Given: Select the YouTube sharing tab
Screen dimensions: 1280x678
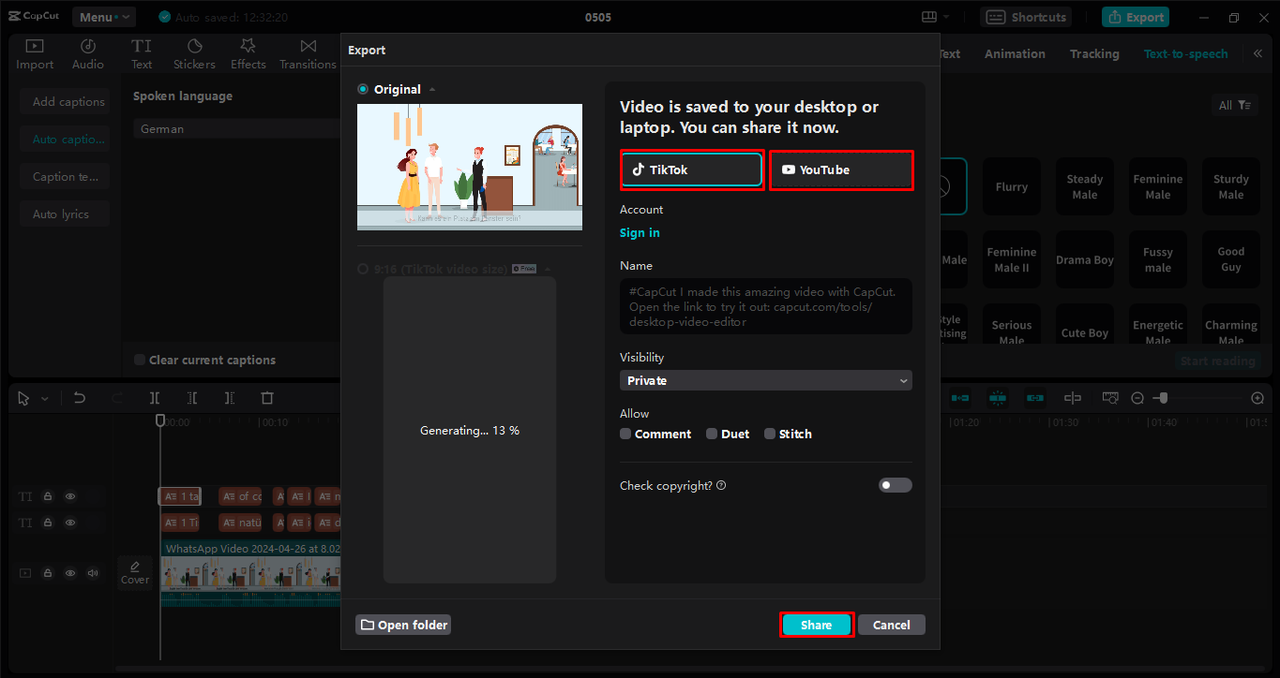Looking at the screenshot, I should pos(841,170).
